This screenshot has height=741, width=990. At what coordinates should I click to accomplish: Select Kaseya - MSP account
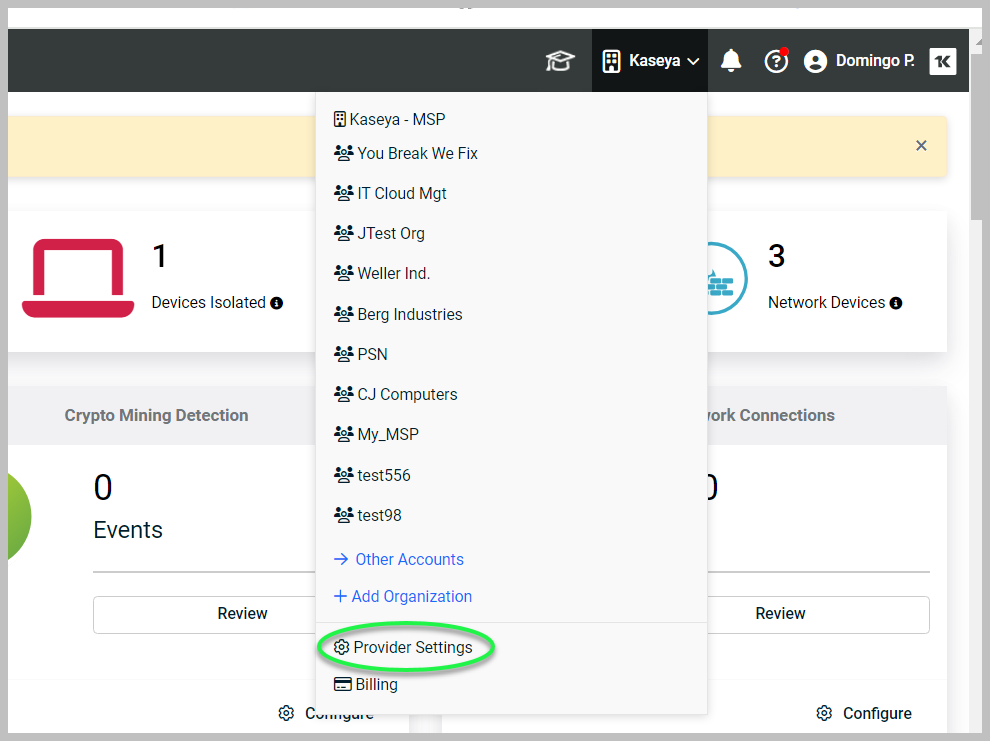[390, 119]
